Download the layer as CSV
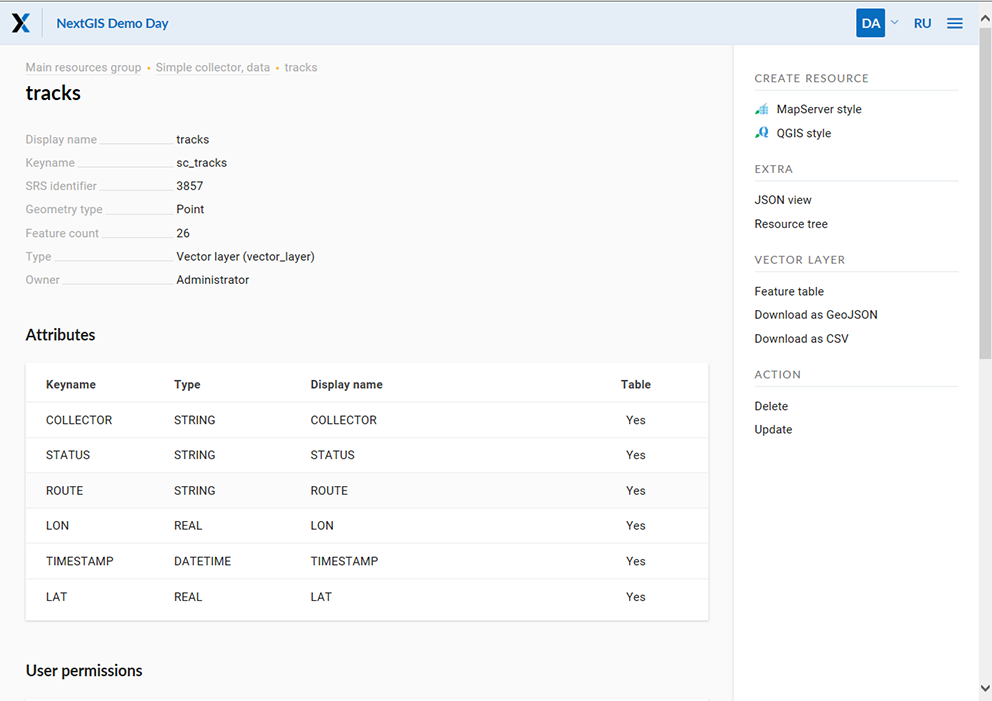 [x=802, y=338]
